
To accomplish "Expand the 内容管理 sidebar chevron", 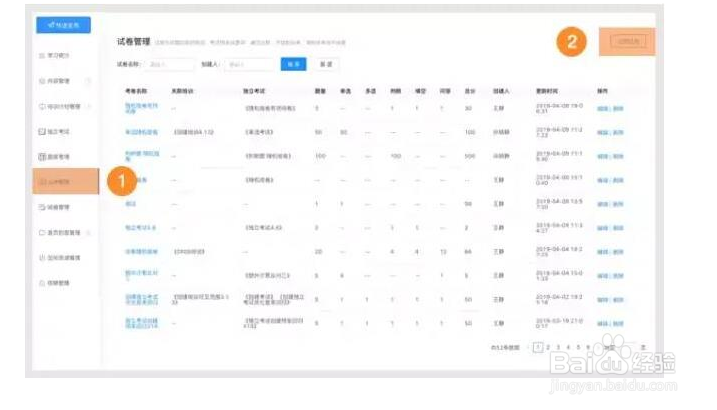I will point(88,81).
